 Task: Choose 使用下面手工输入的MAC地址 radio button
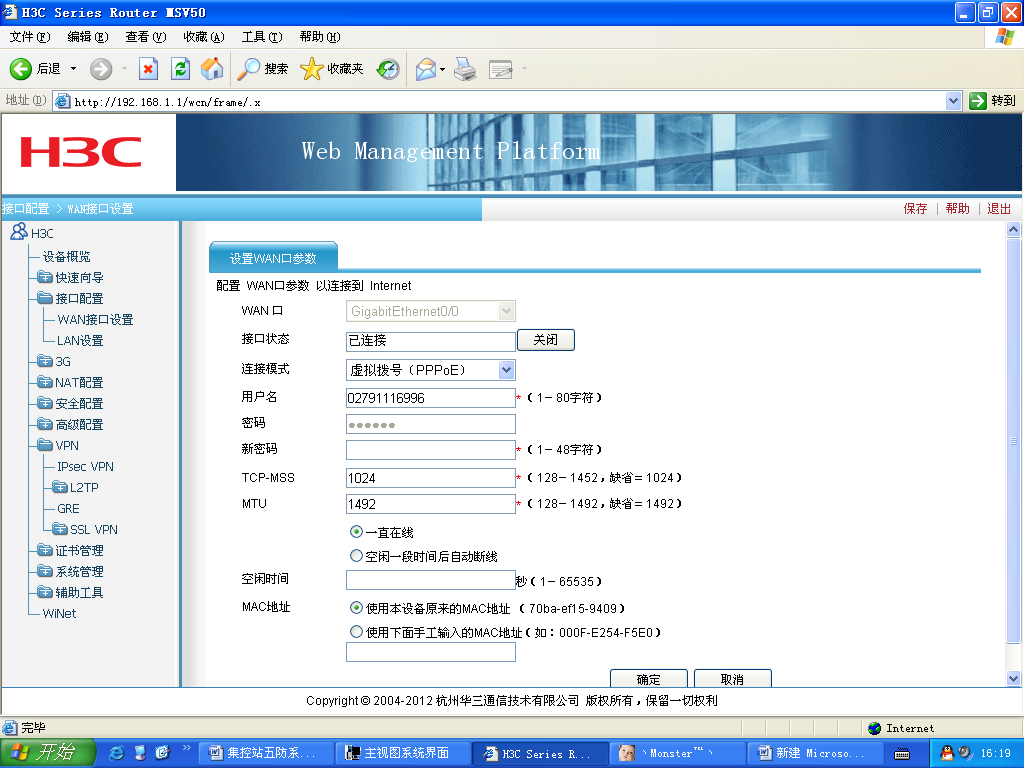click(x=356, y=632)
